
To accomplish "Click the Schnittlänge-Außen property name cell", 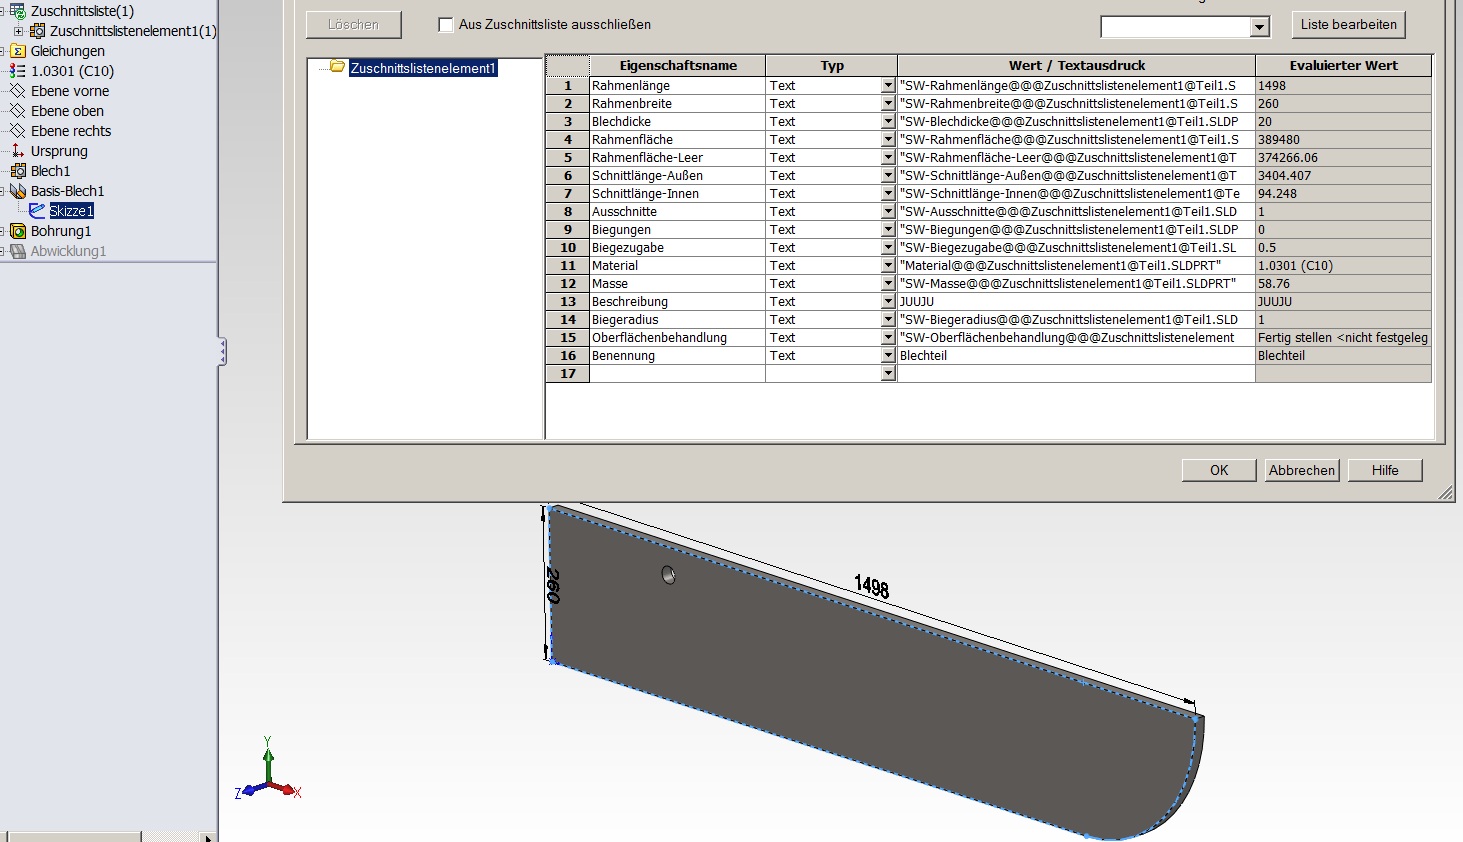I will (x=677, y=176).
